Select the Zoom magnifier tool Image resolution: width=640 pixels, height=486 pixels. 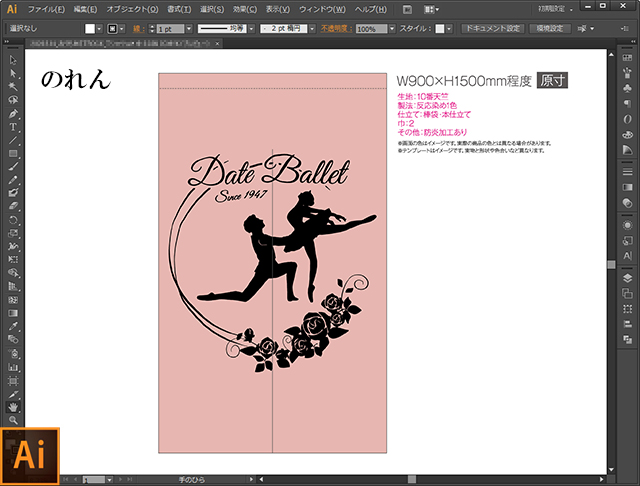(x=13, y=420)
